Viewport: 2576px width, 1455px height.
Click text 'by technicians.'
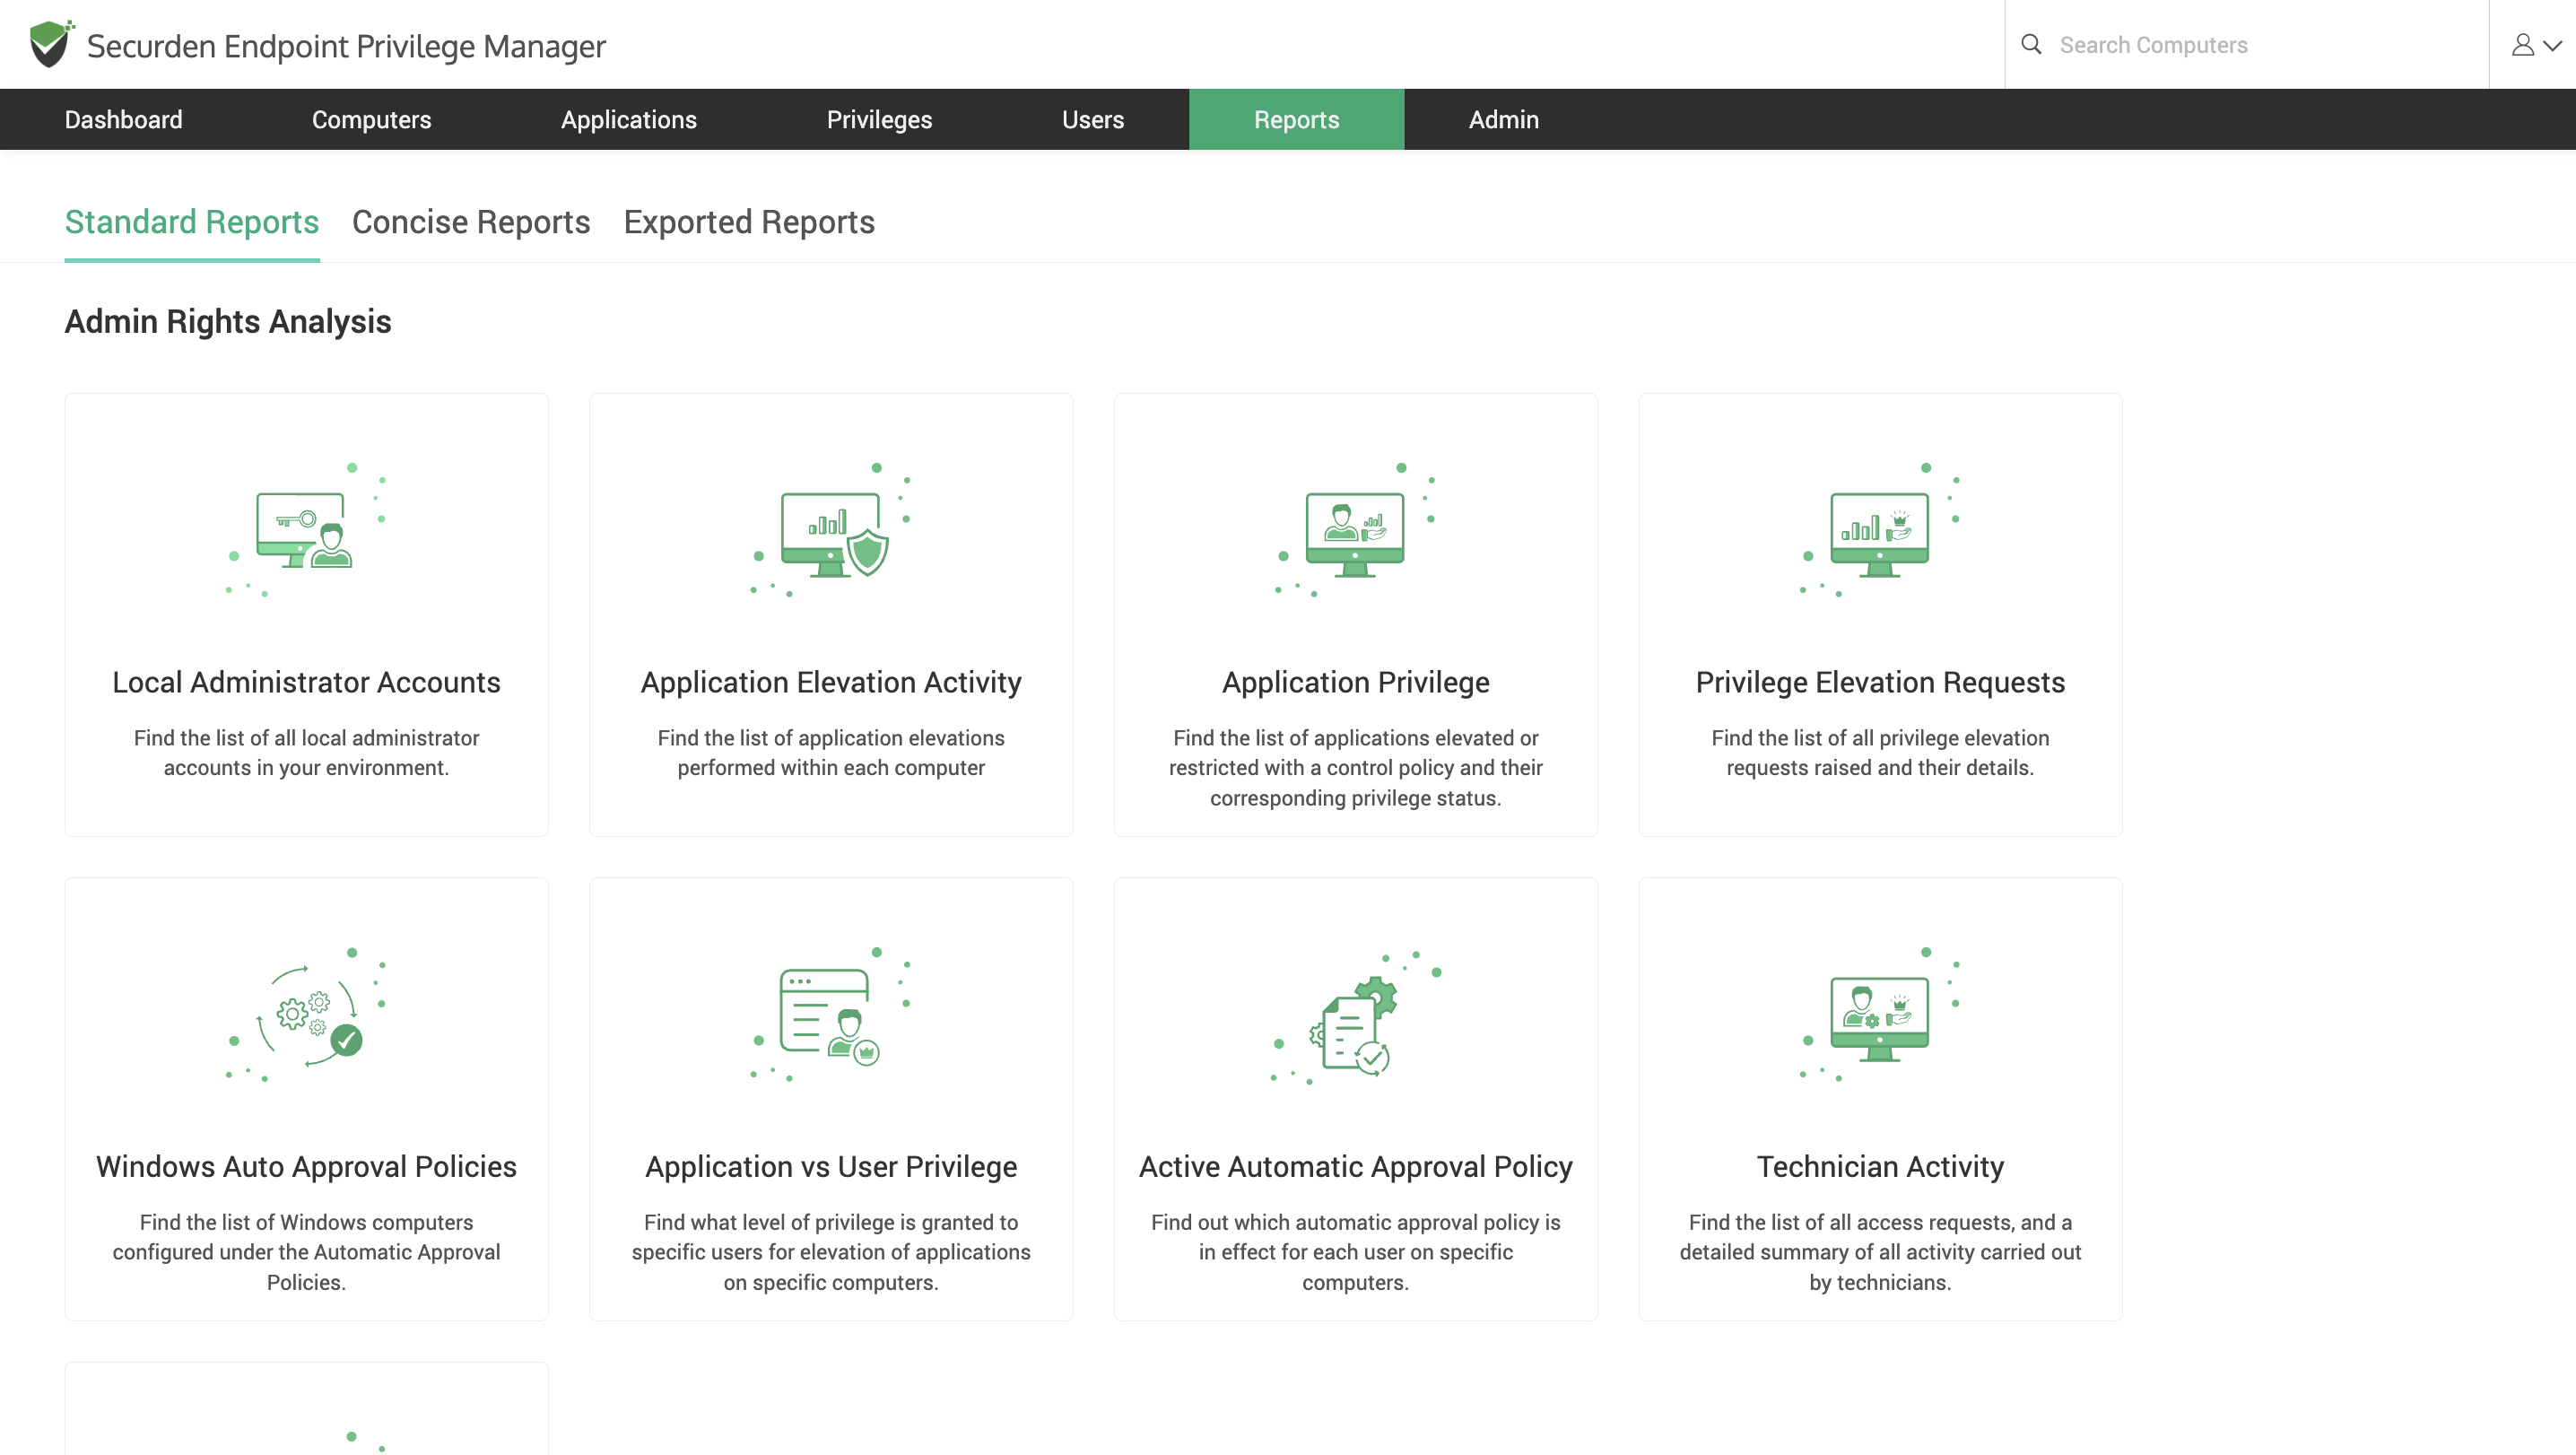point(1880,1282)
